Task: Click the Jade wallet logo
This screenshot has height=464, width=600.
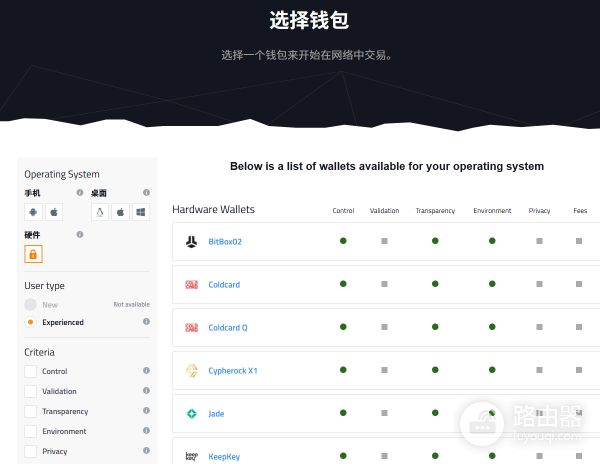Action: tap(191, 413)
